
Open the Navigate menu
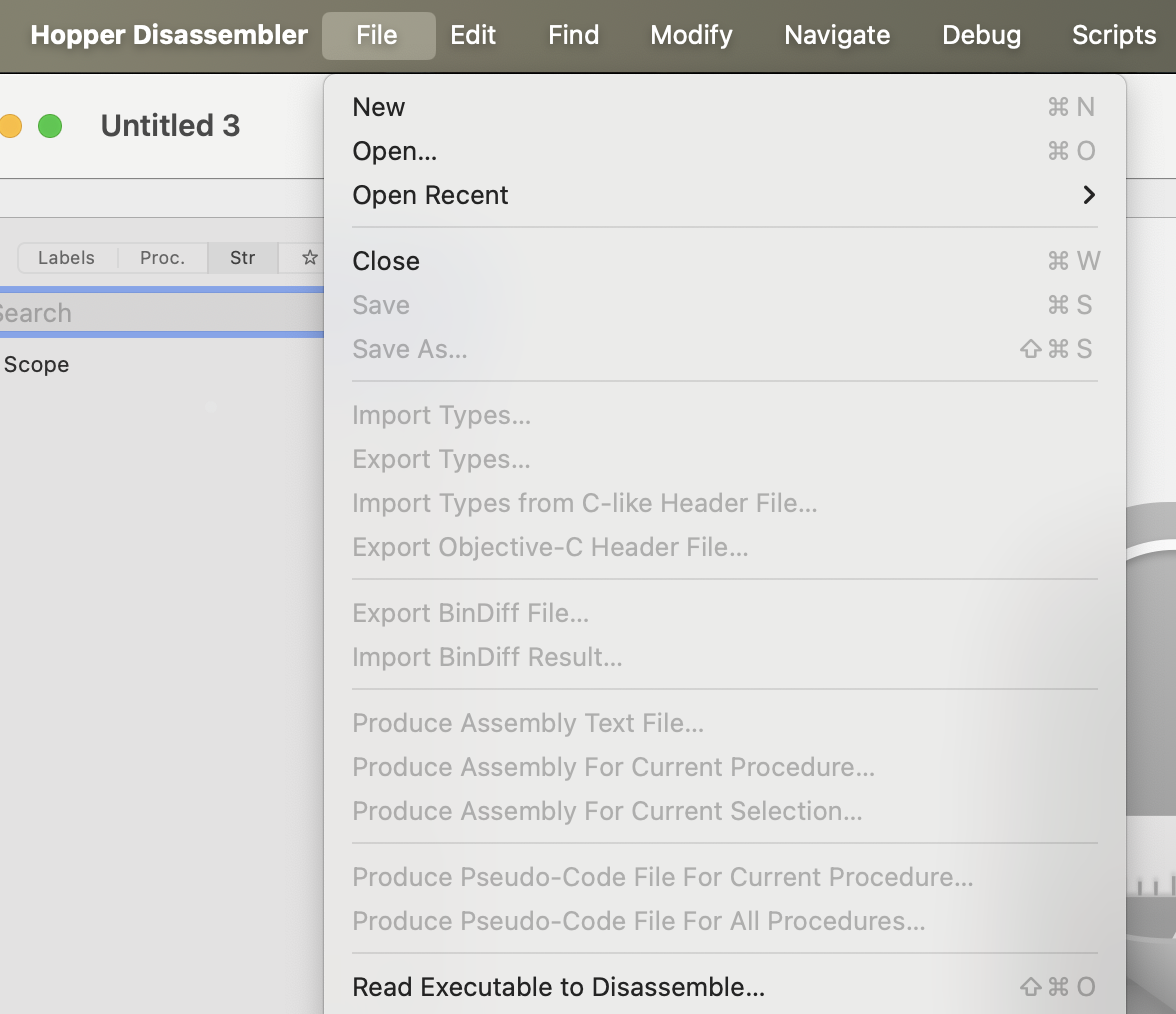(x=837, y=35)
